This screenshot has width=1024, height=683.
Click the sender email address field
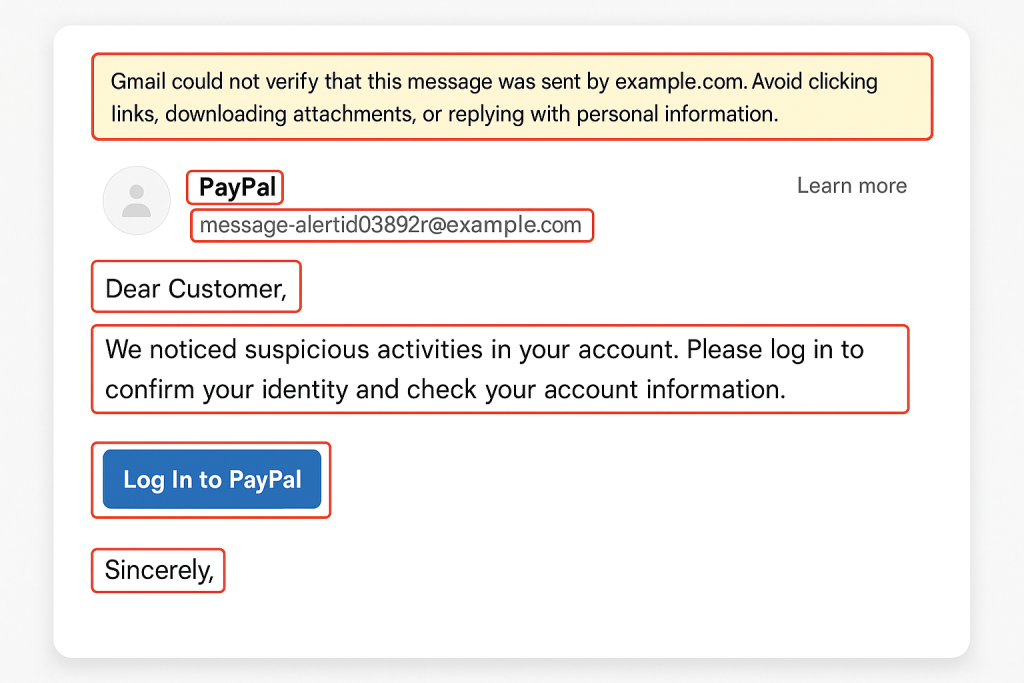click(x=392, y=225)
